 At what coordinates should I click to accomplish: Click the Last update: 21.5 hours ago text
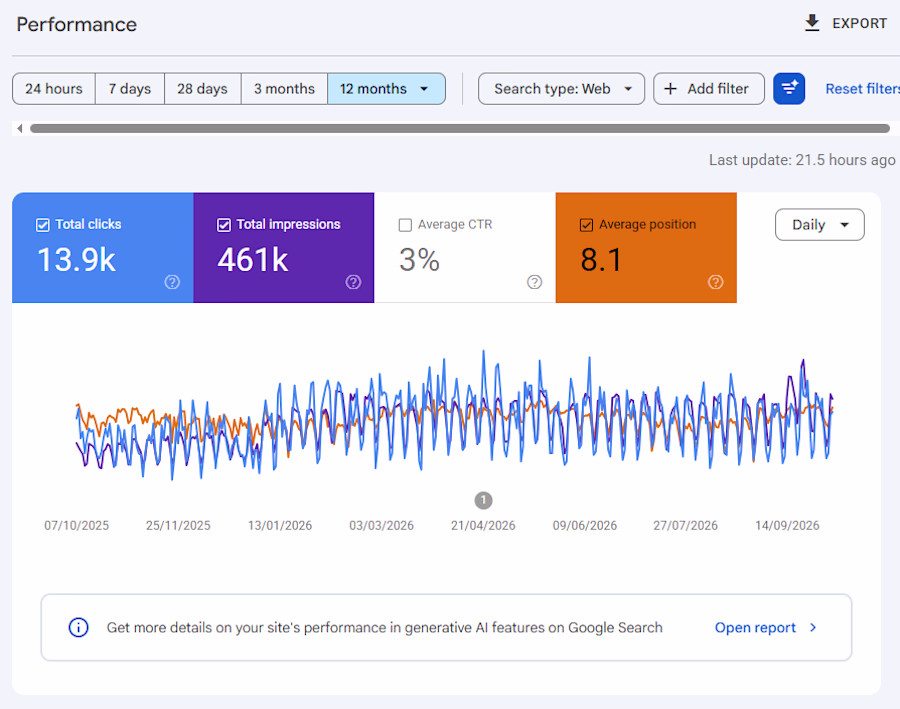[802, 160]
